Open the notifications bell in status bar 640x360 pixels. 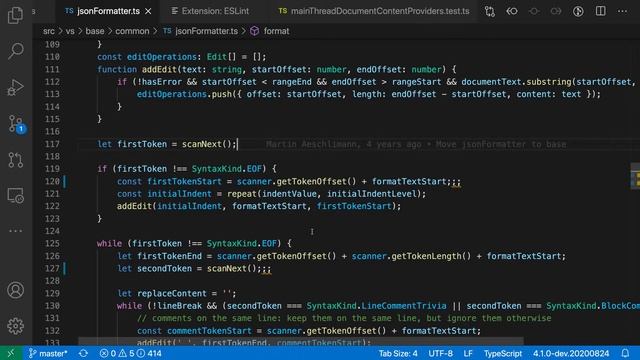click(625, 353)
